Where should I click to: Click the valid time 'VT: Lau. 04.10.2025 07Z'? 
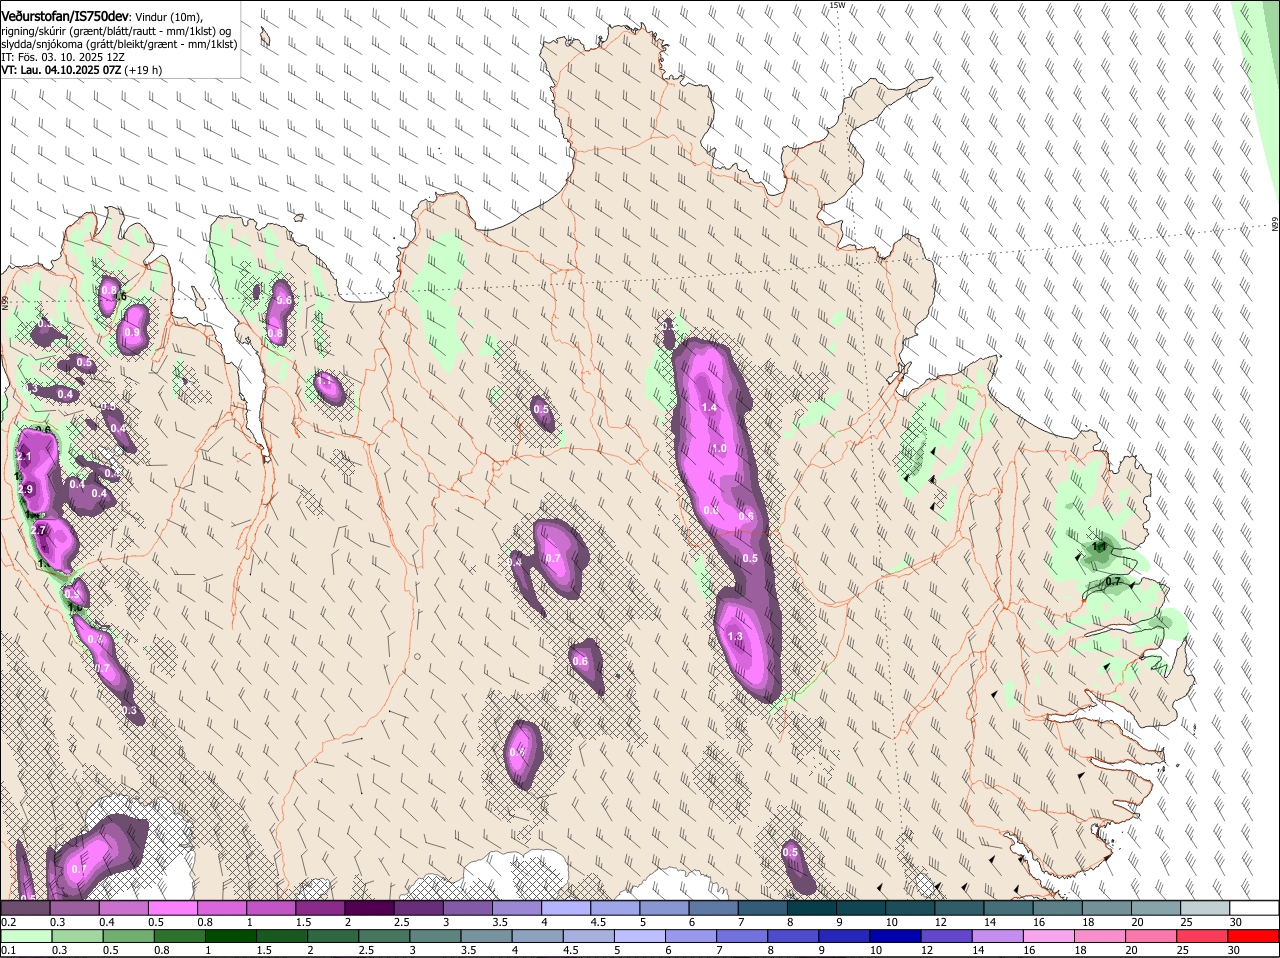pyautogui.click(x=61, y=71)
